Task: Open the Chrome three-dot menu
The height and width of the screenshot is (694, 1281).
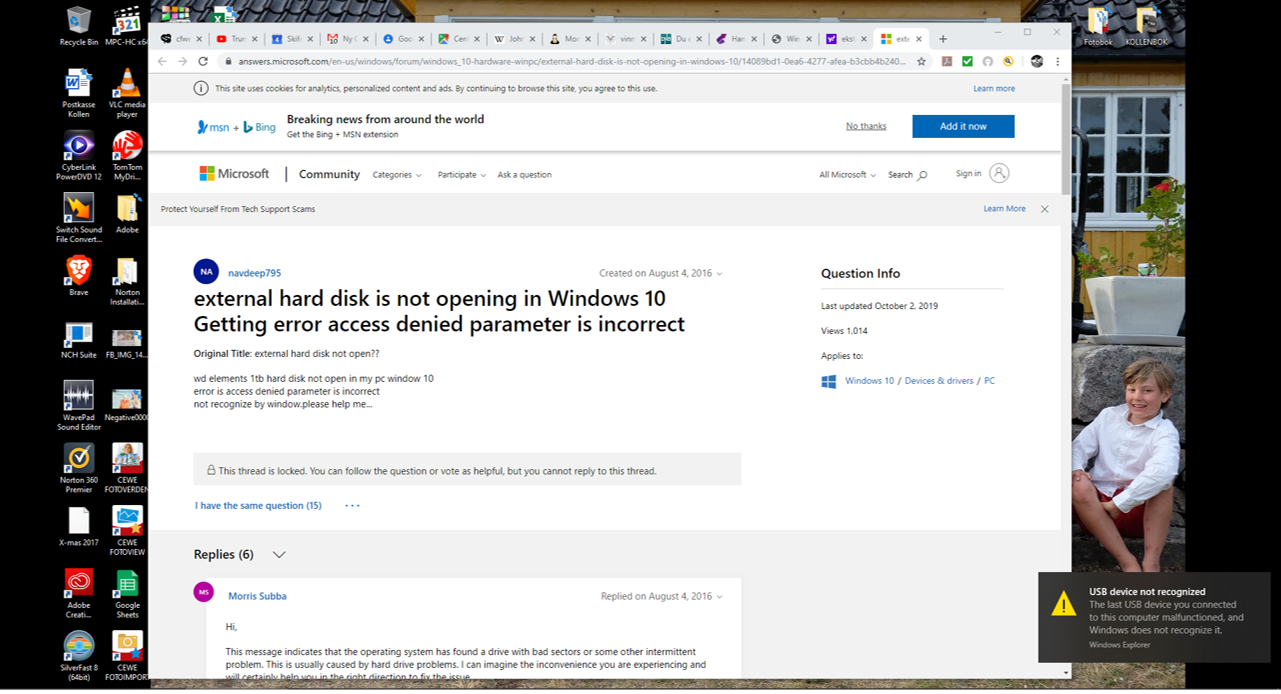Action: click(x=1058, y=61)
